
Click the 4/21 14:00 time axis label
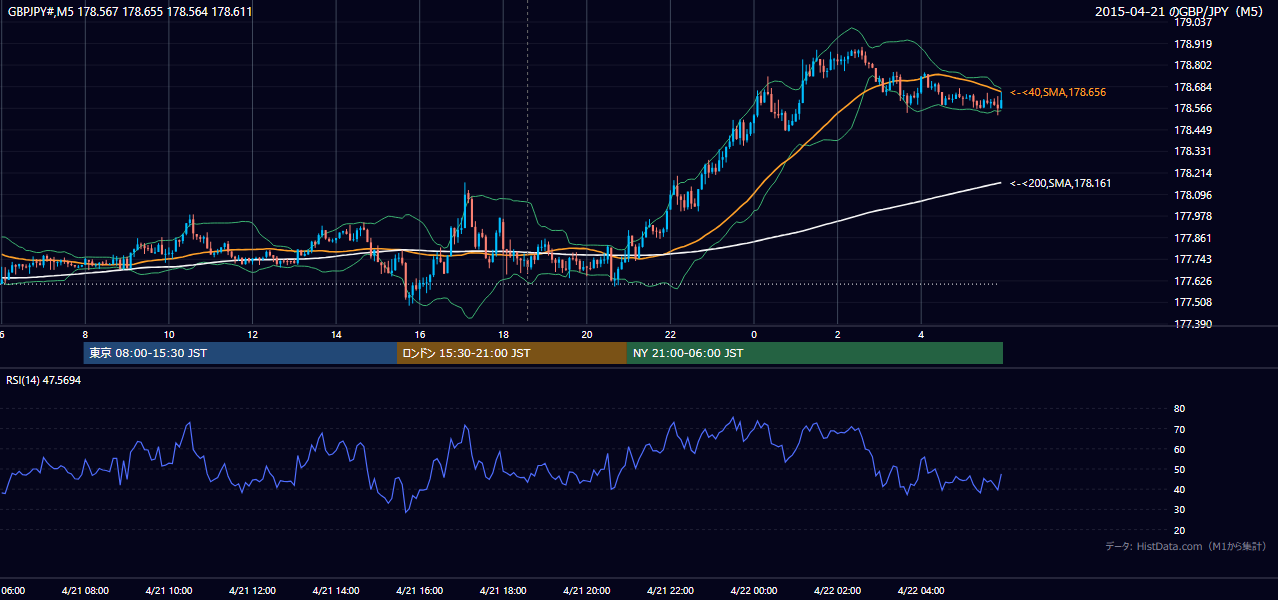pyautogui.click(x=336, y=590)
